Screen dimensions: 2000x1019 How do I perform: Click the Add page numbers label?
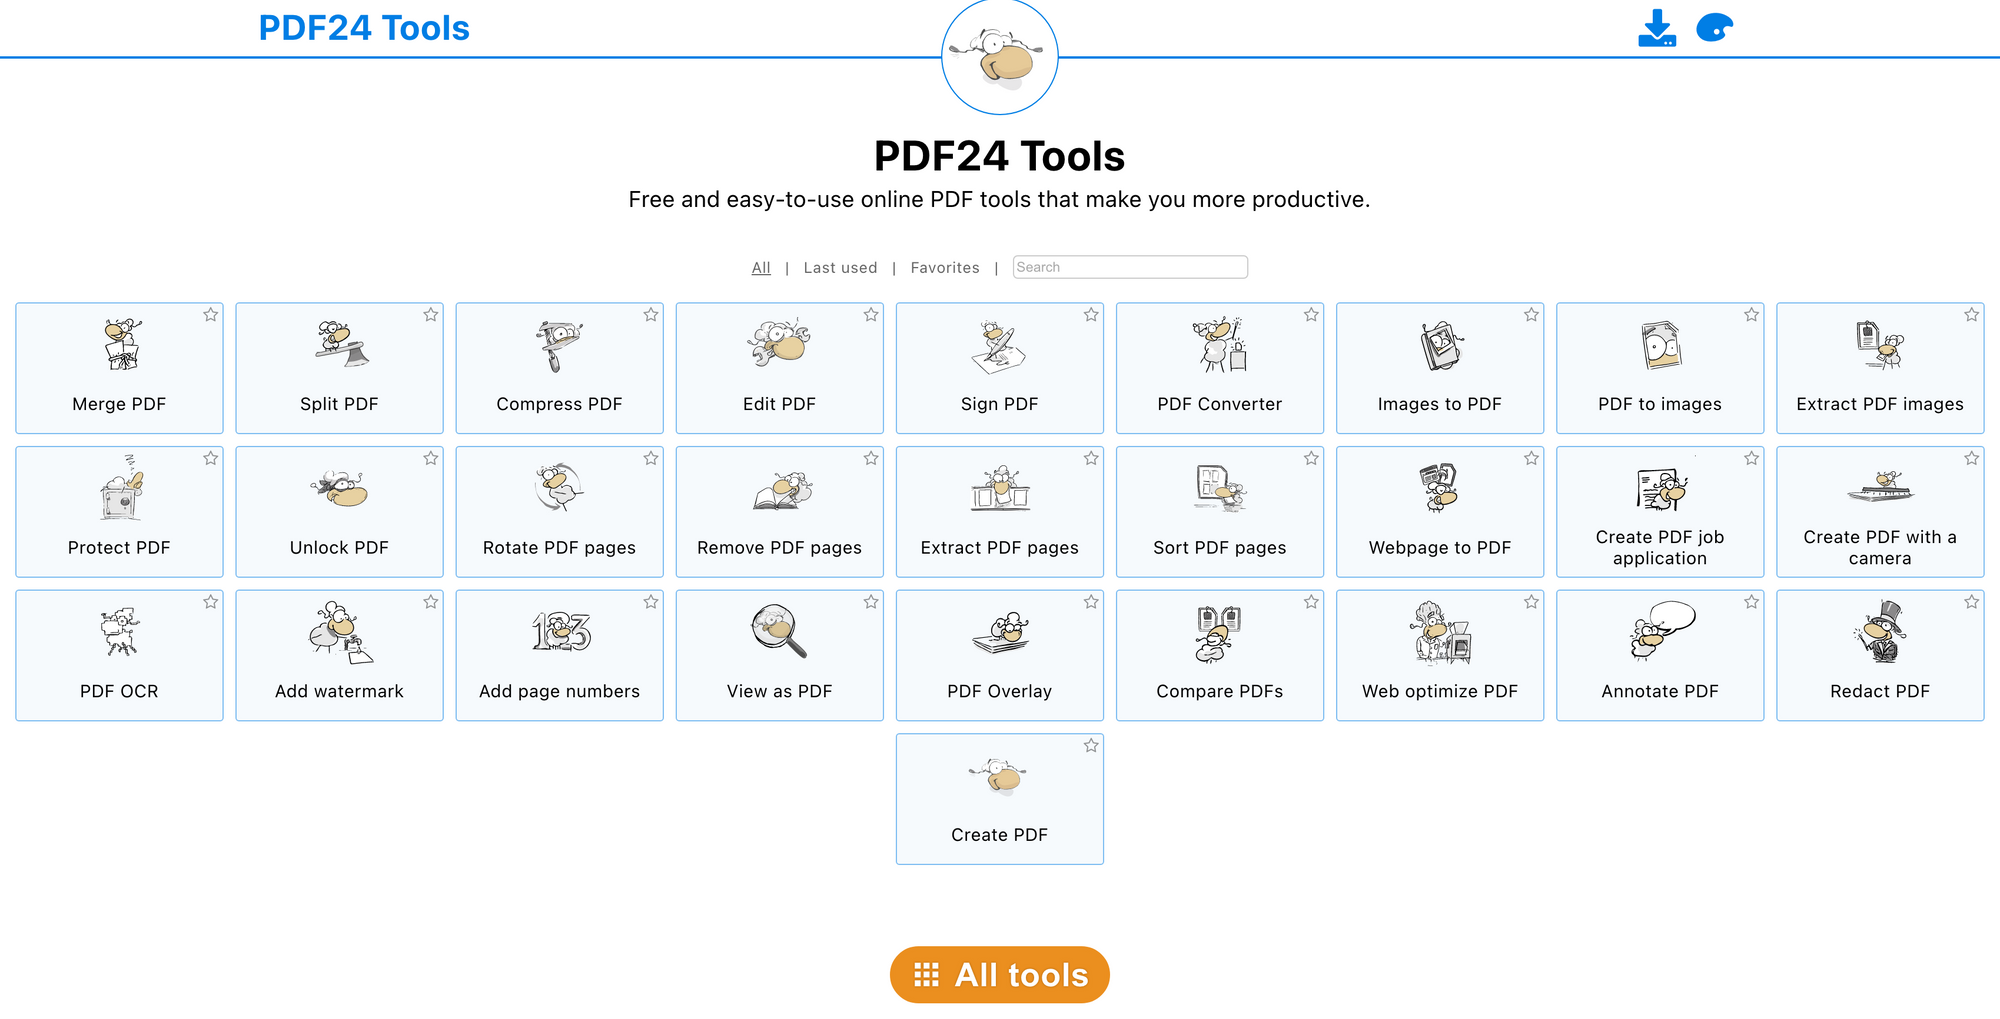pyautogui.click(x=559, y=692)
